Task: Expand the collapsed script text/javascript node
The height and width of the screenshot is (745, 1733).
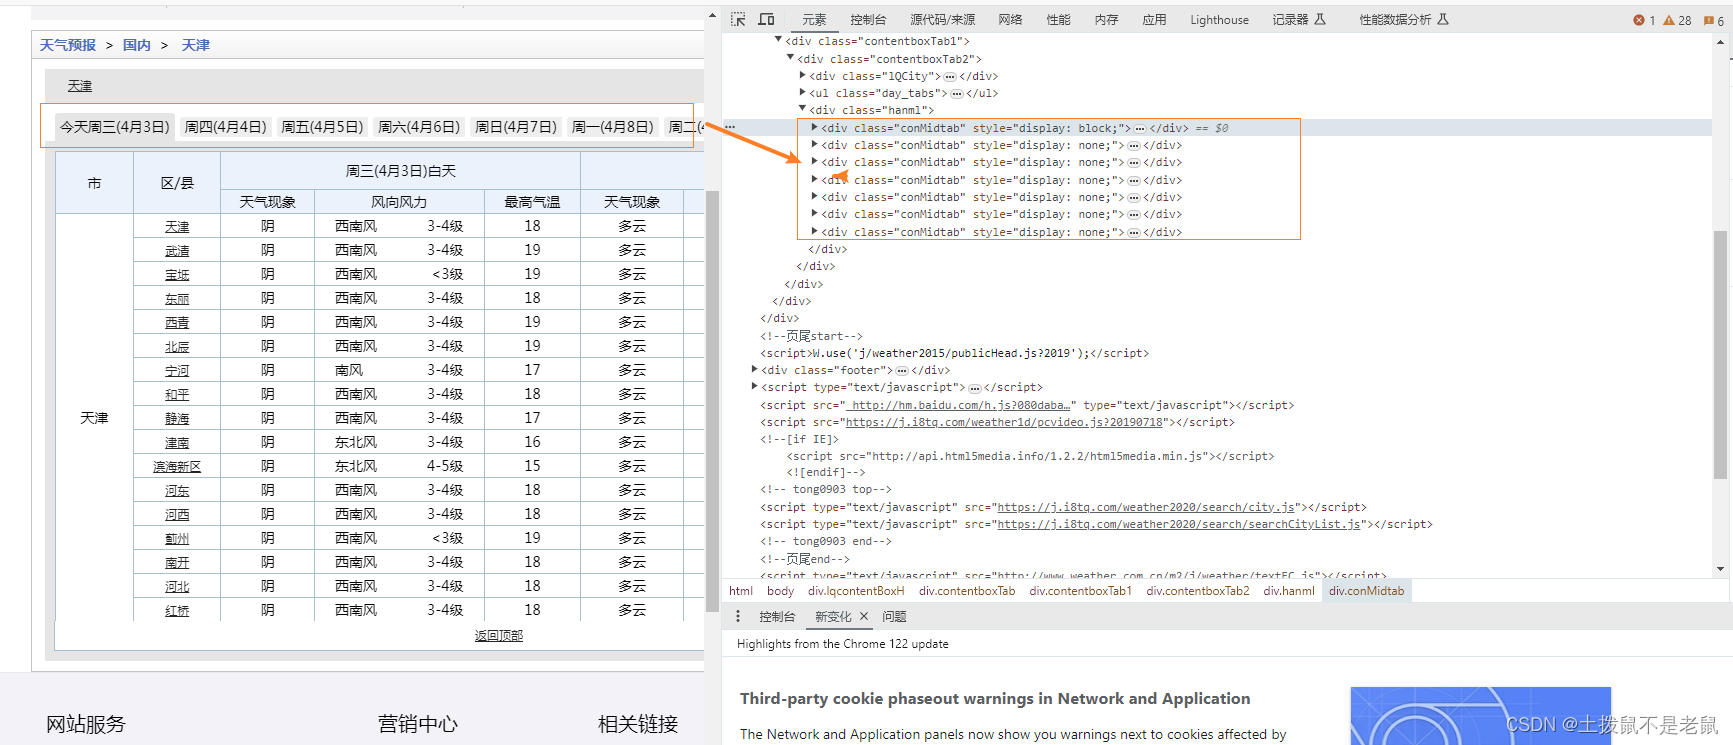Action: [x=754, y=386]
